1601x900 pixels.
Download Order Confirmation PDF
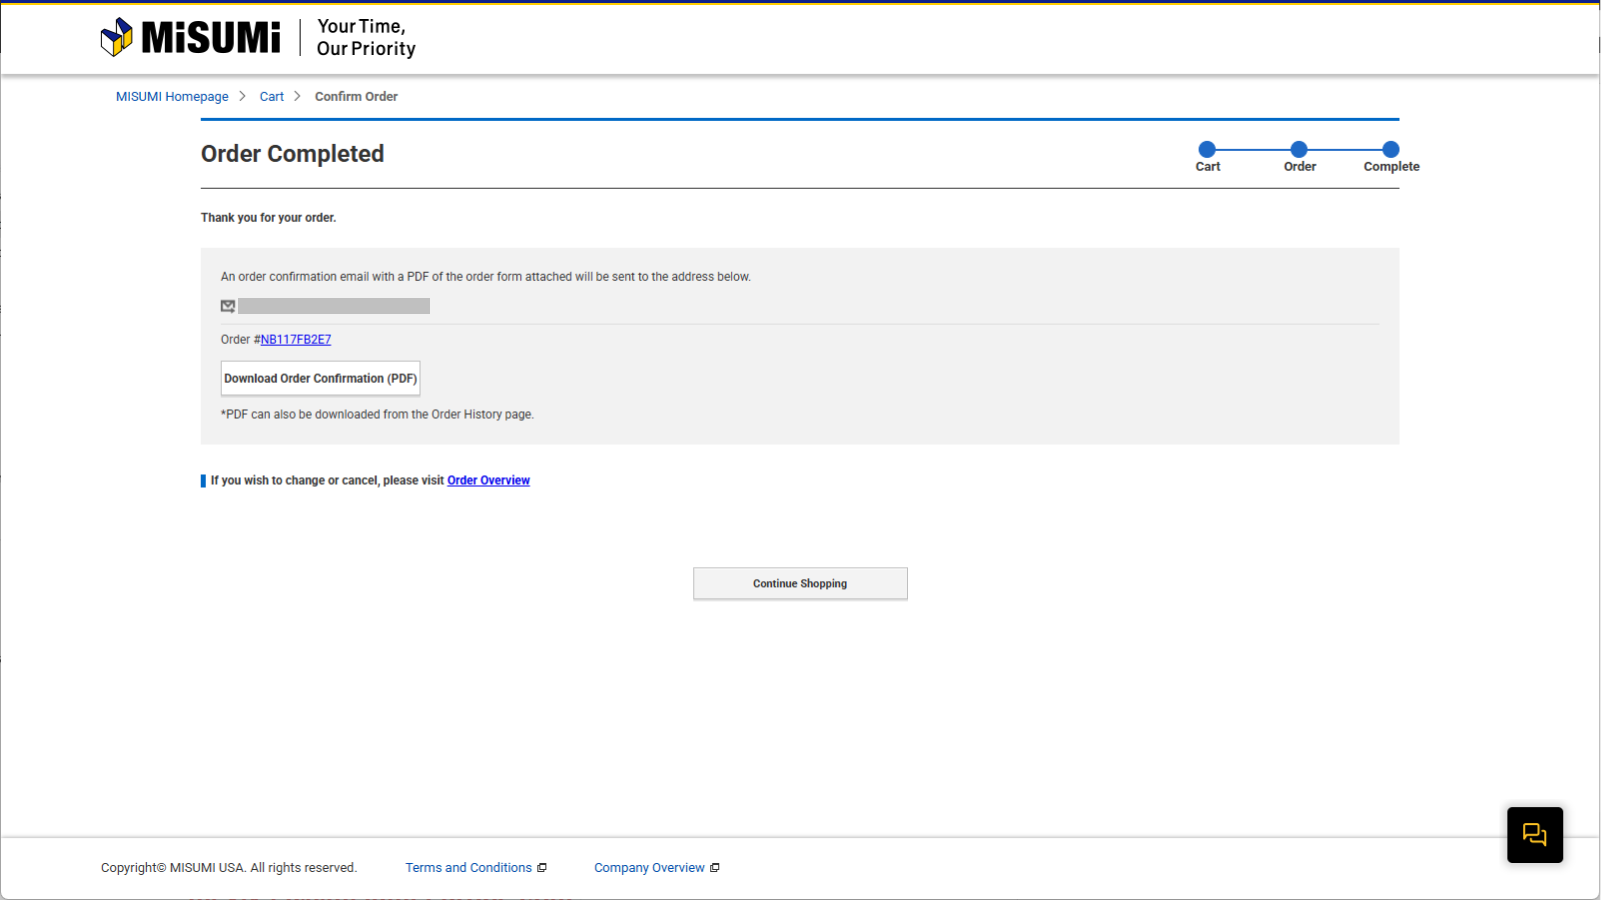pyautogui.click(x=320, y=378)
